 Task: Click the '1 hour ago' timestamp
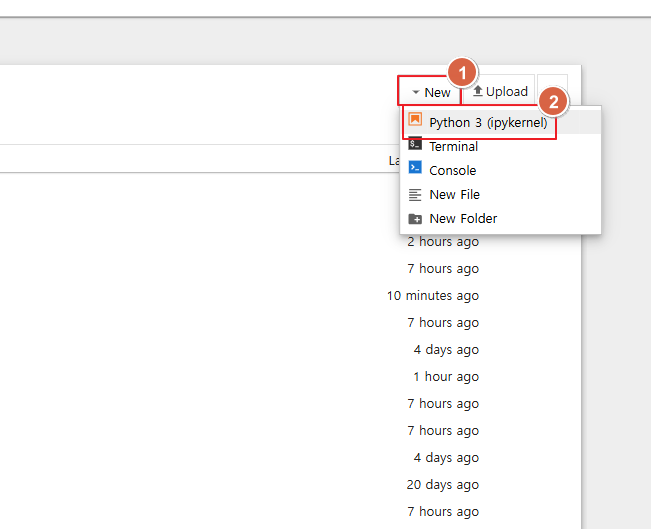click(x=446, y=377)
